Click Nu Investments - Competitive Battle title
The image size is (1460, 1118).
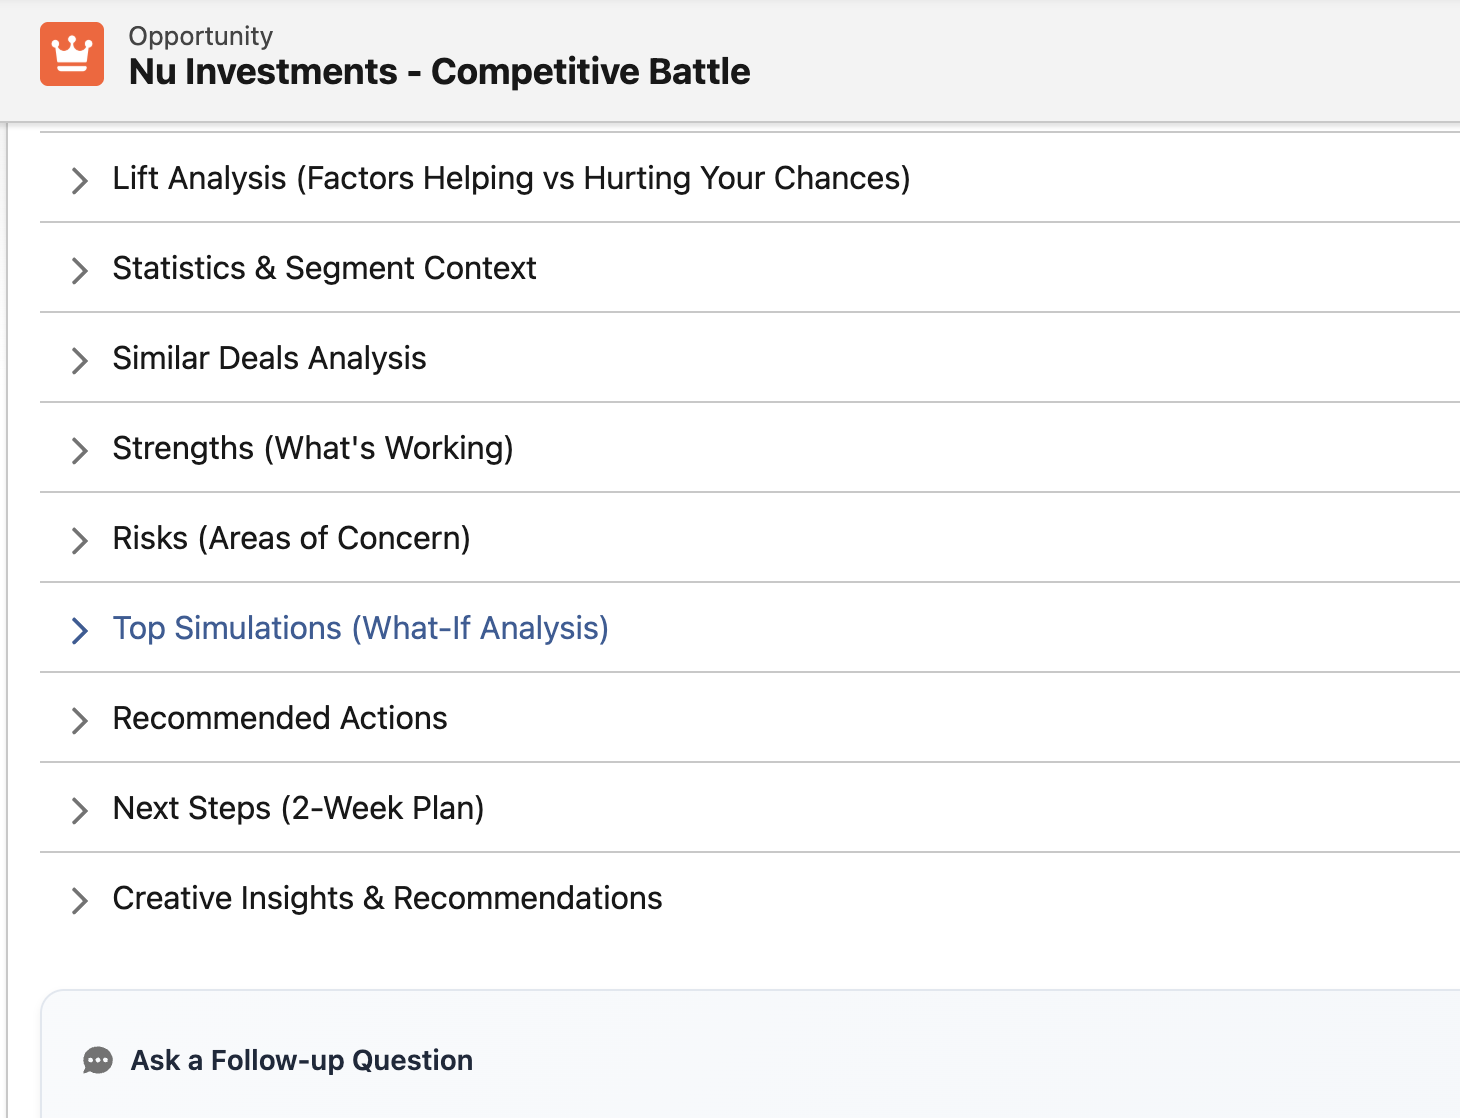click(x=439, y=72)
